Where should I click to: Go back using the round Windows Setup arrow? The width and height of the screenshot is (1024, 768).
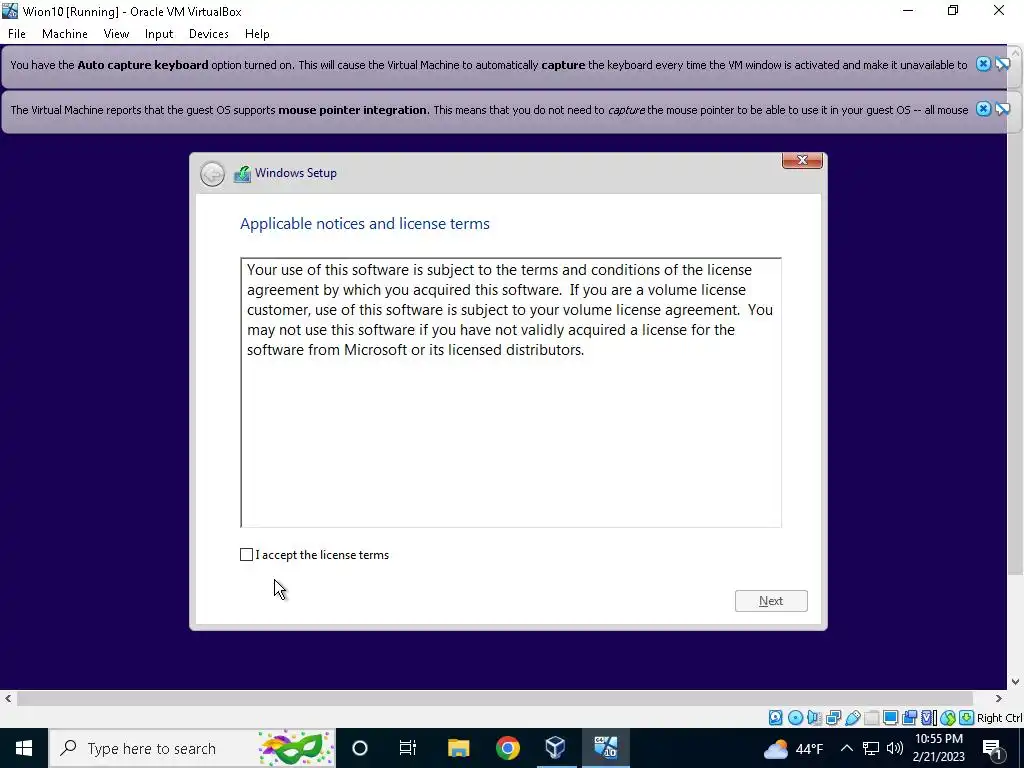(212, 174)
